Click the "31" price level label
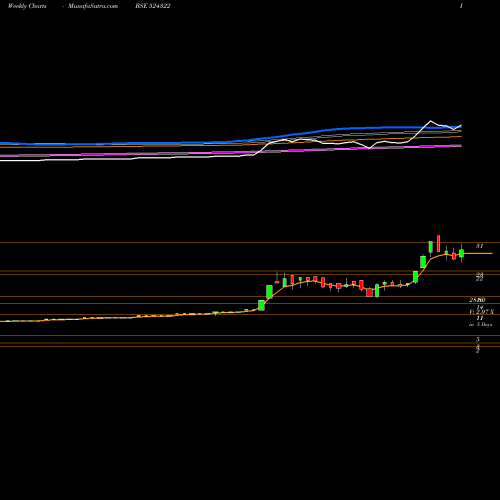Screen dimensions: 500x500 point(479,246)
